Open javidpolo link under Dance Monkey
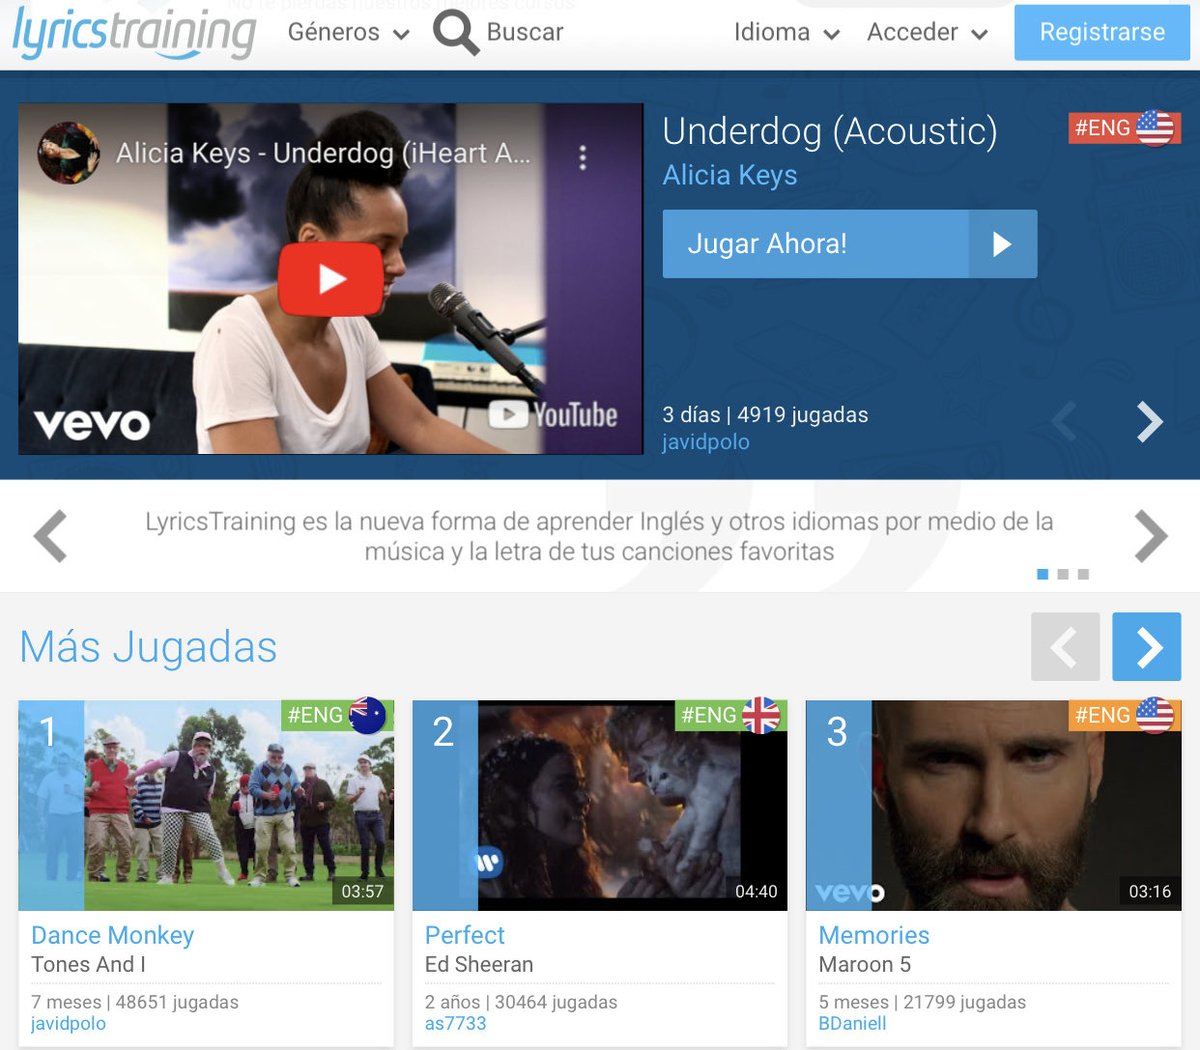Screen dimensions: 1200x1050 coord(68,1024)
